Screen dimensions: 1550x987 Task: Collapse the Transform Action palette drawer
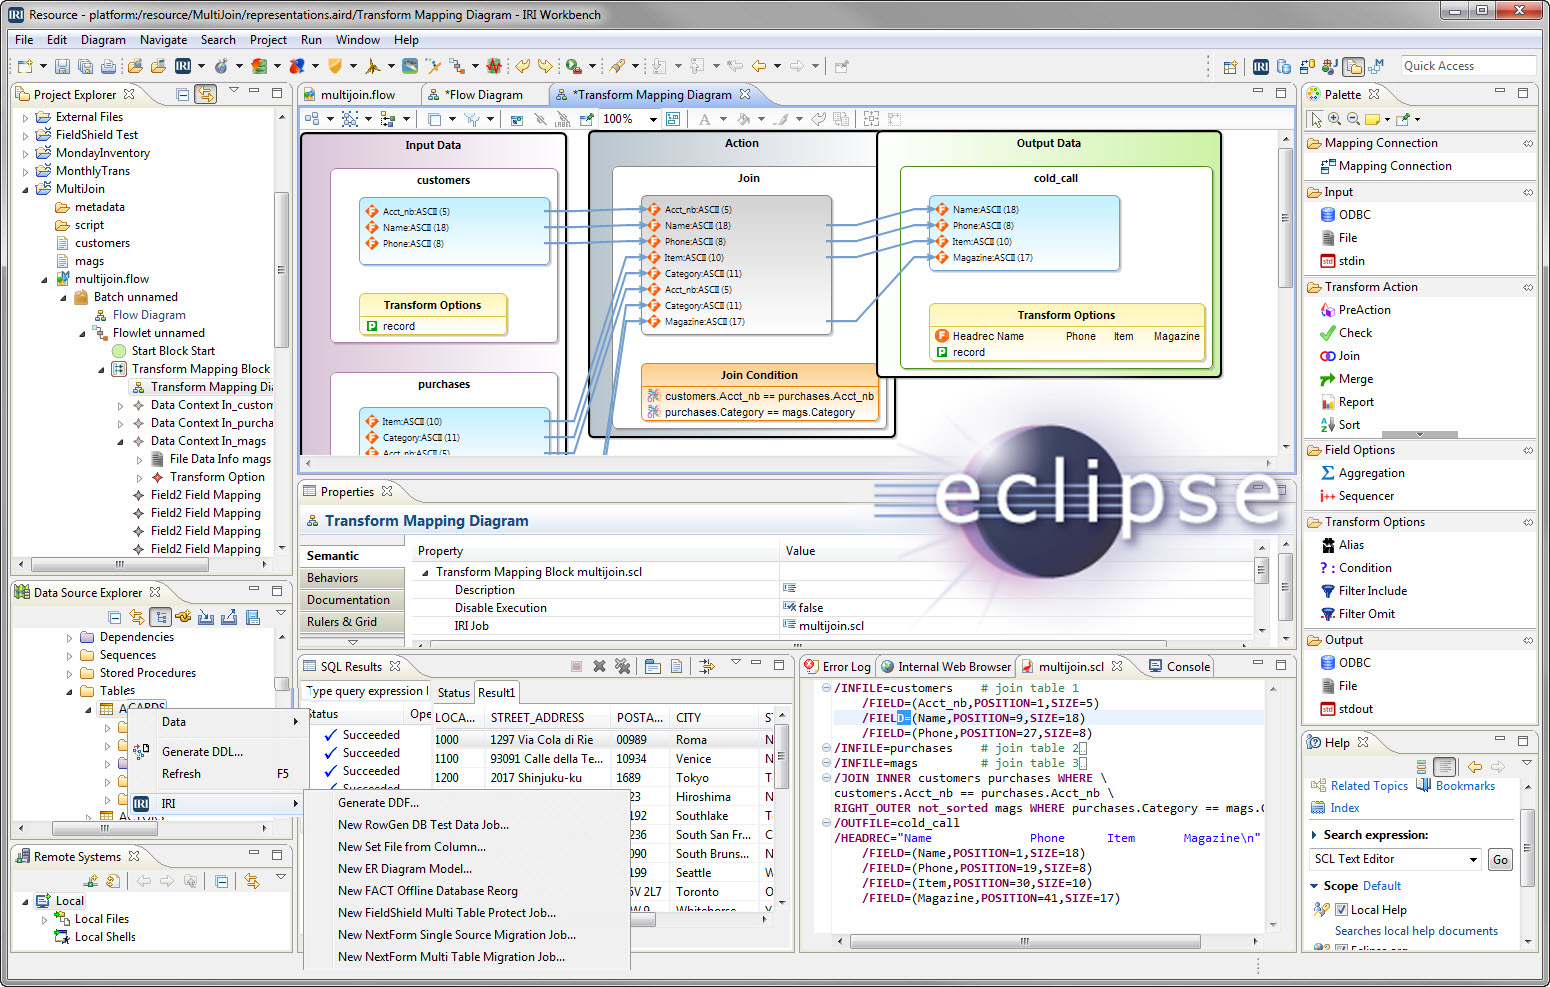1371,287
